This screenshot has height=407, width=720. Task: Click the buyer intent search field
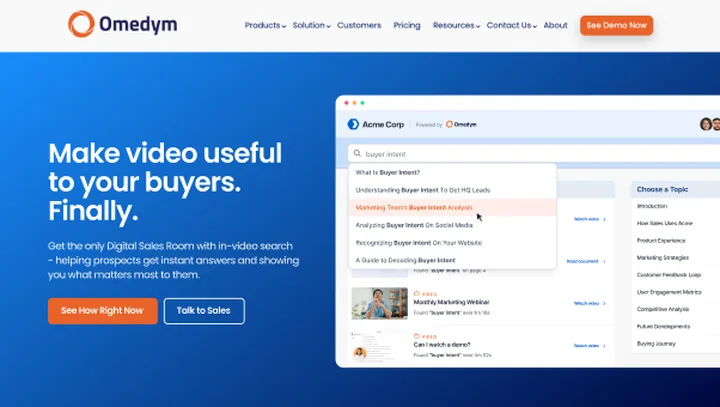tap(534, 154)
